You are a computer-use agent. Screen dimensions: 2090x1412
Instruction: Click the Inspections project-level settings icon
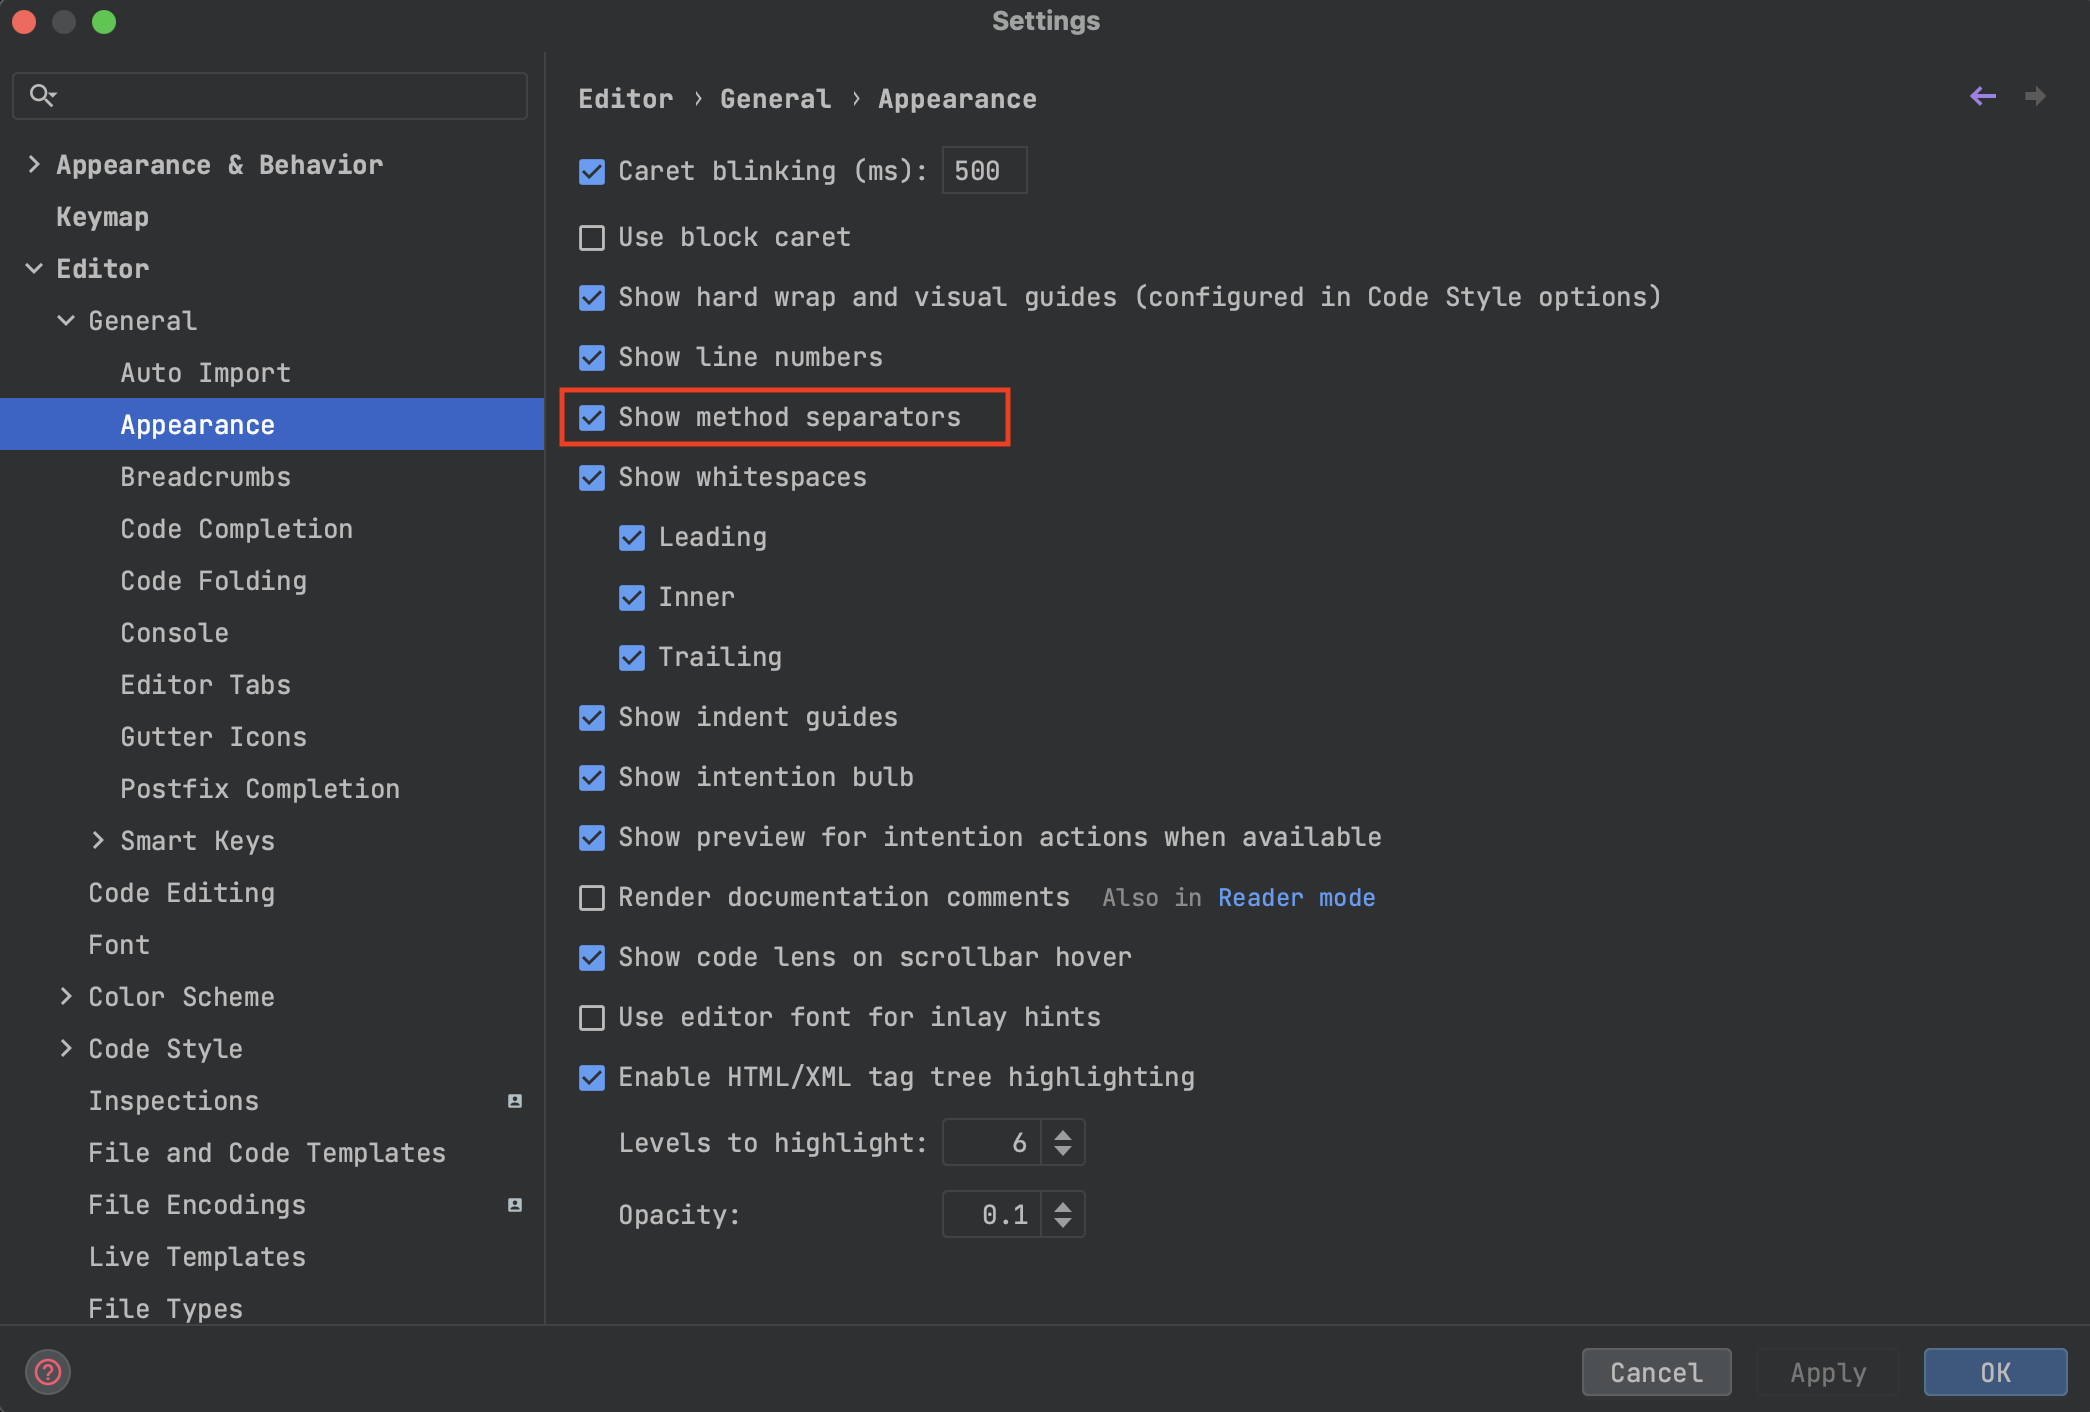click(x=515, y=1101)
